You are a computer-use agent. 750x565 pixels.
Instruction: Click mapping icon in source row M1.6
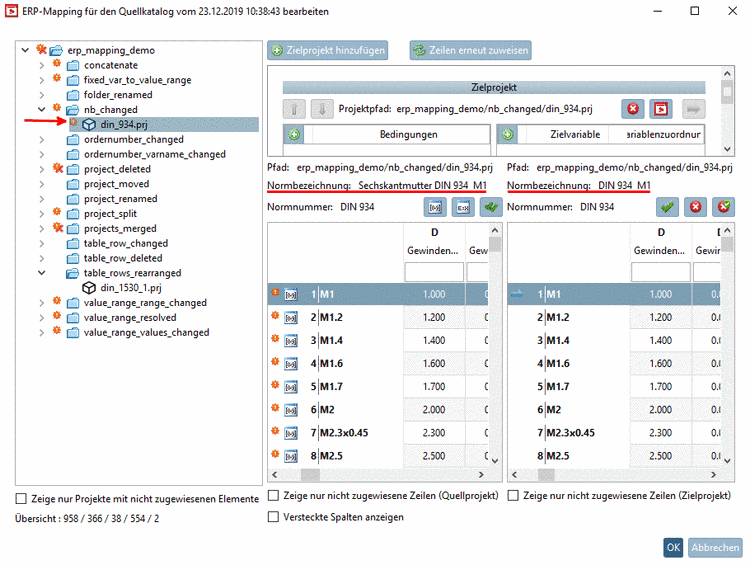pyautogui.click(x=291, y=364)
